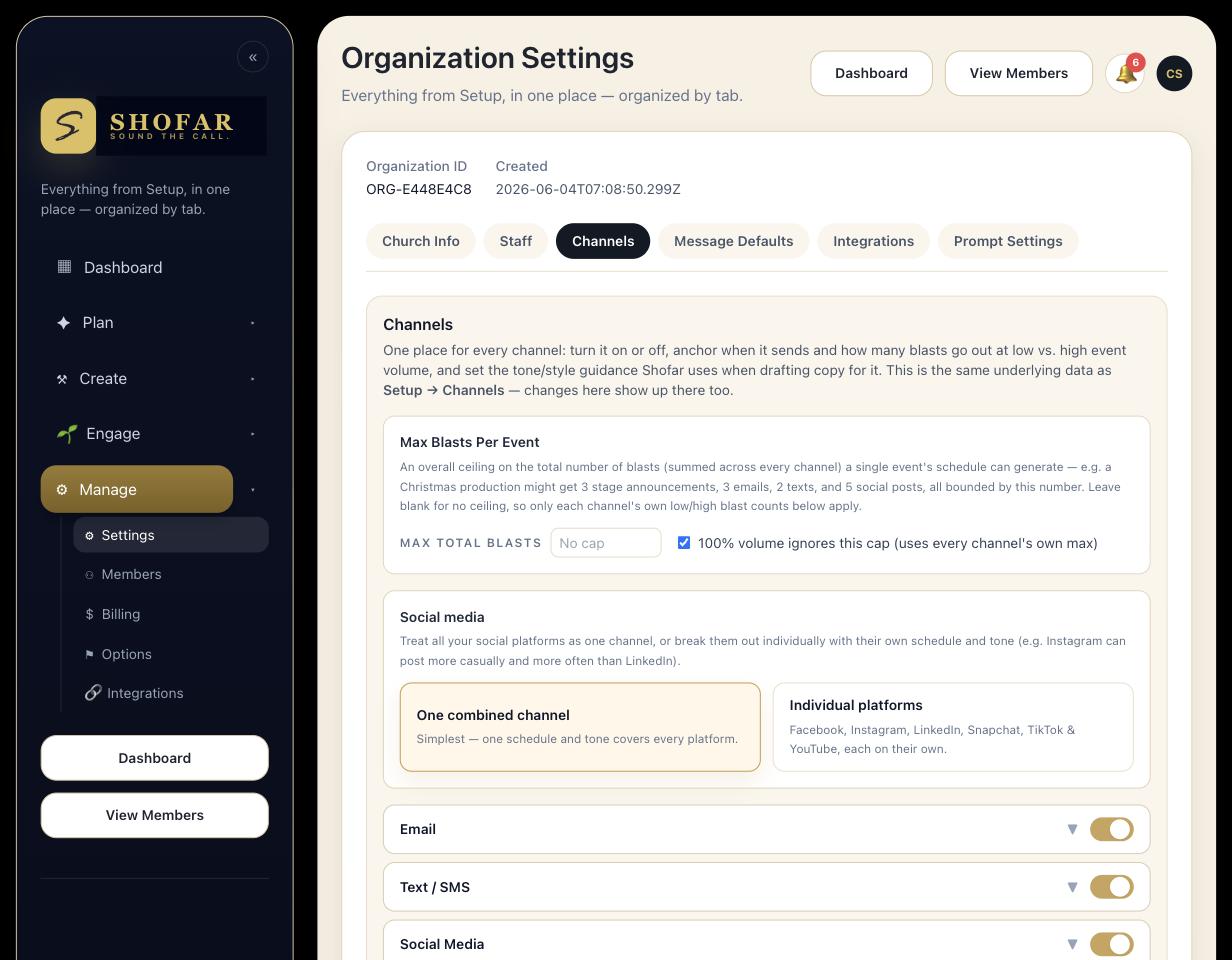Click the Max Total Blasts input field

coord(606,543)
